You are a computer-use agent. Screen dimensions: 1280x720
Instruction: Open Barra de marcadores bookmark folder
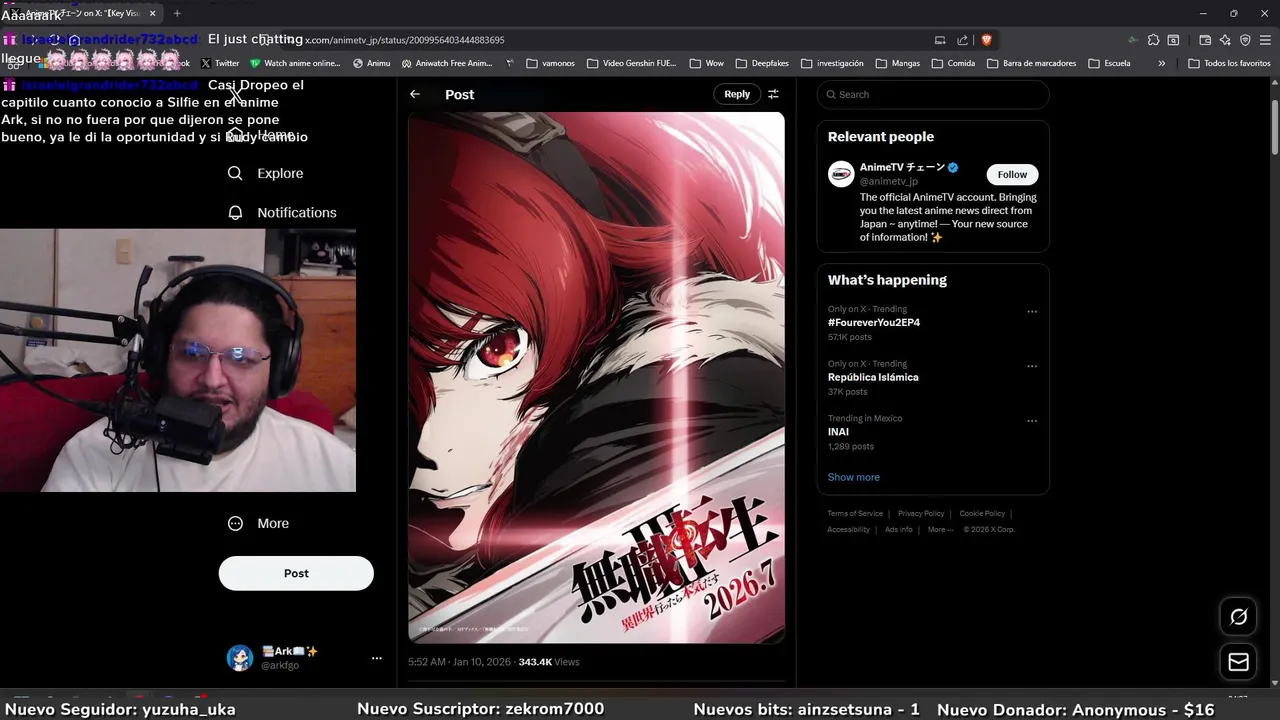1032,63
